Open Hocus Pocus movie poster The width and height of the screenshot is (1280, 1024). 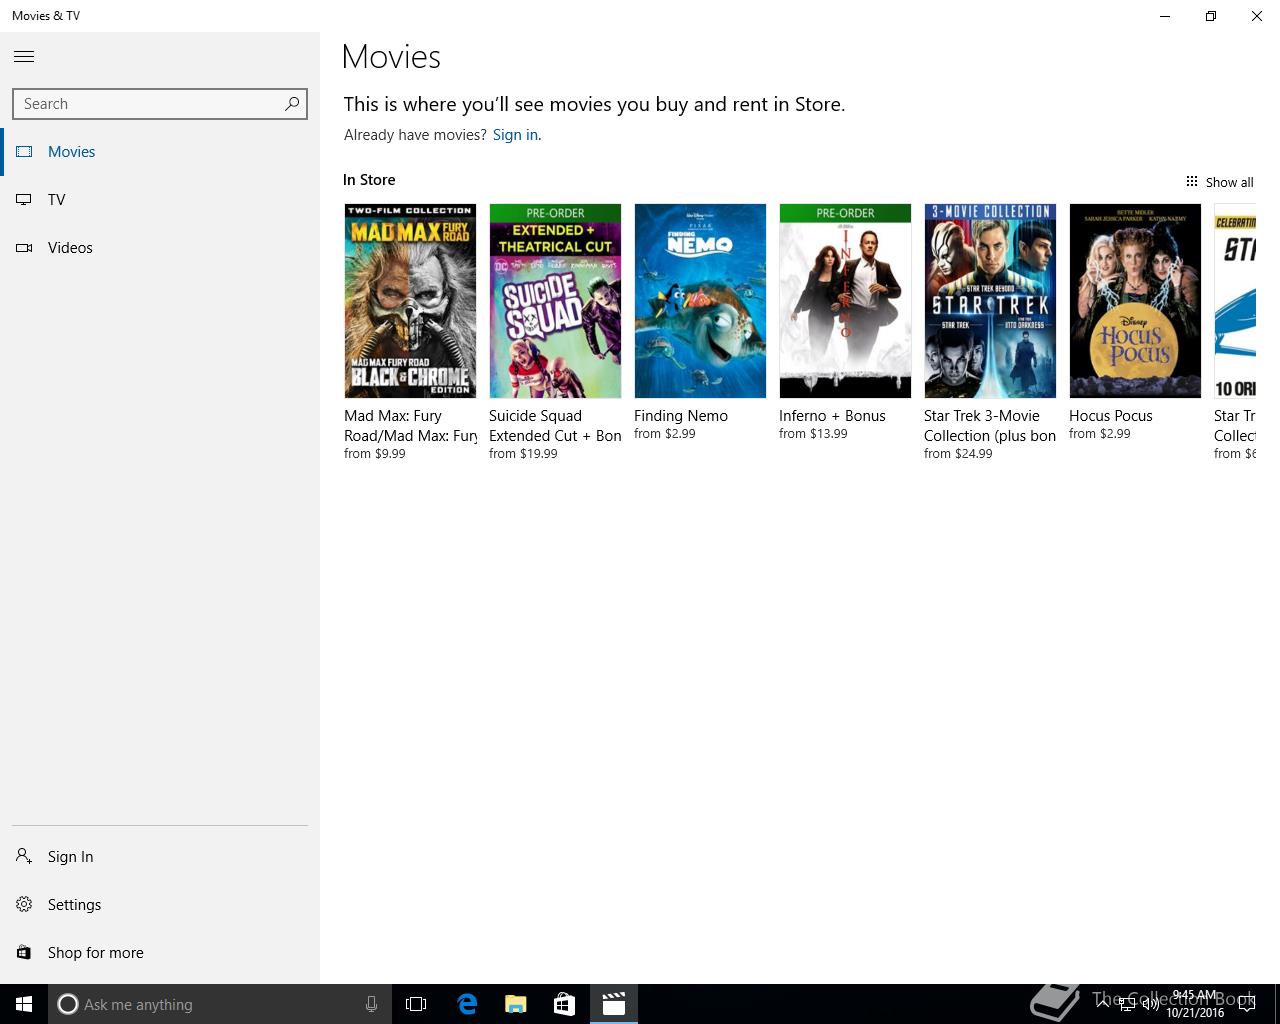[1135, 301]
